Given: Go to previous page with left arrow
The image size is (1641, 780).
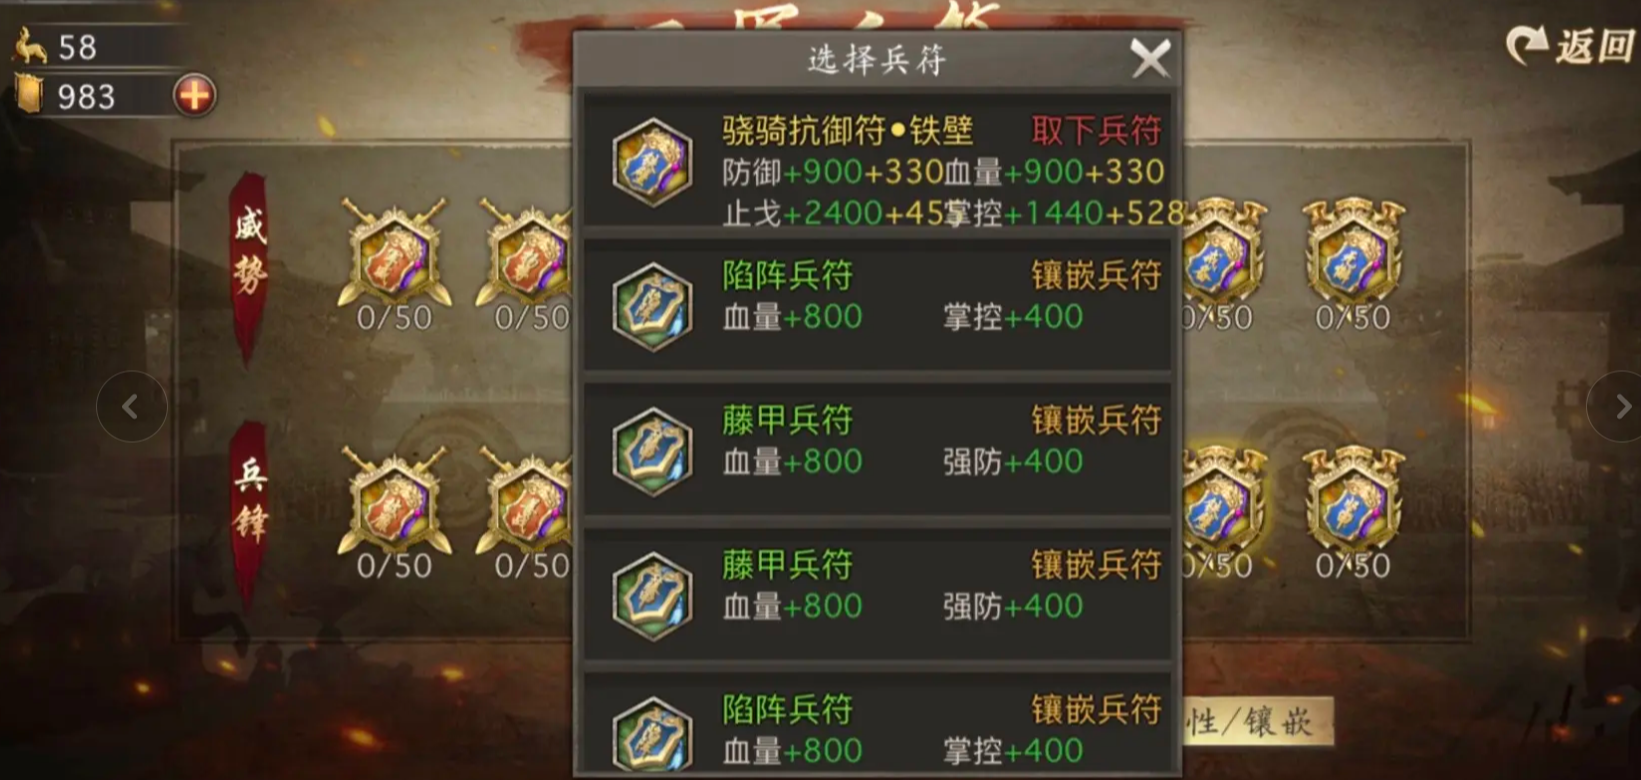Looking at the screenshot, I should 131,406.
